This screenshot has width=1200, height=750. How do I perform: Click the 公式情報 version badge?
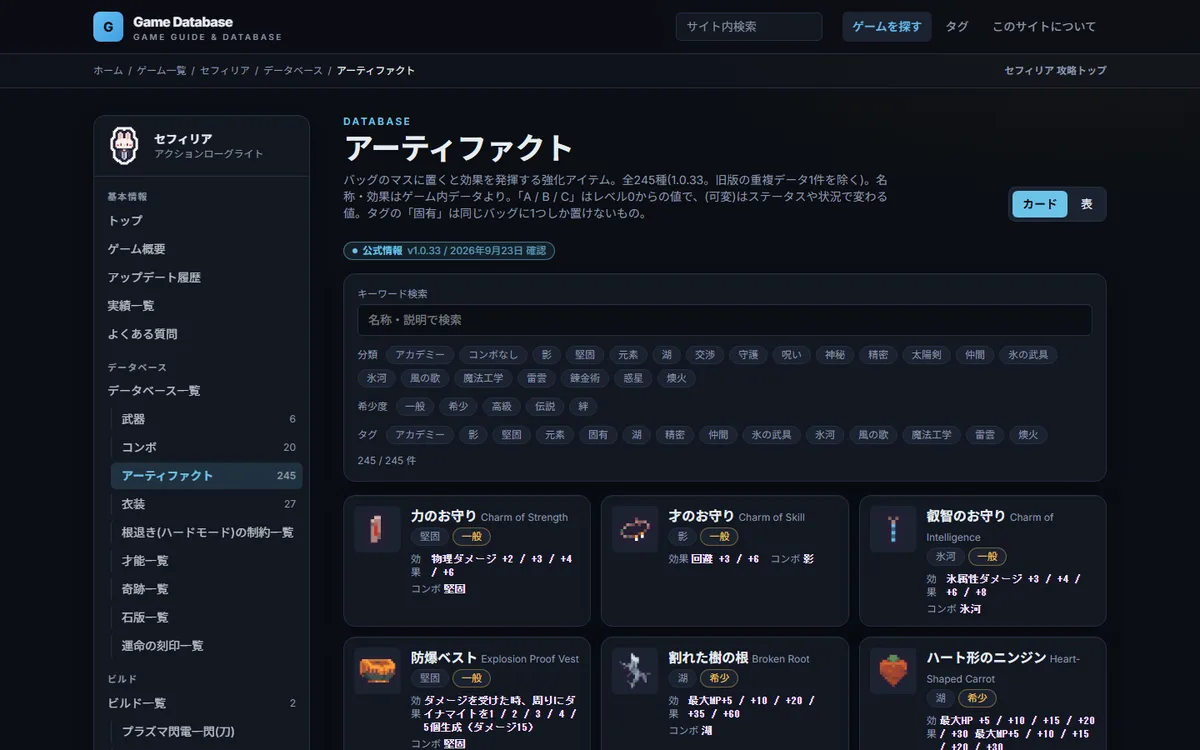(449, 250)
